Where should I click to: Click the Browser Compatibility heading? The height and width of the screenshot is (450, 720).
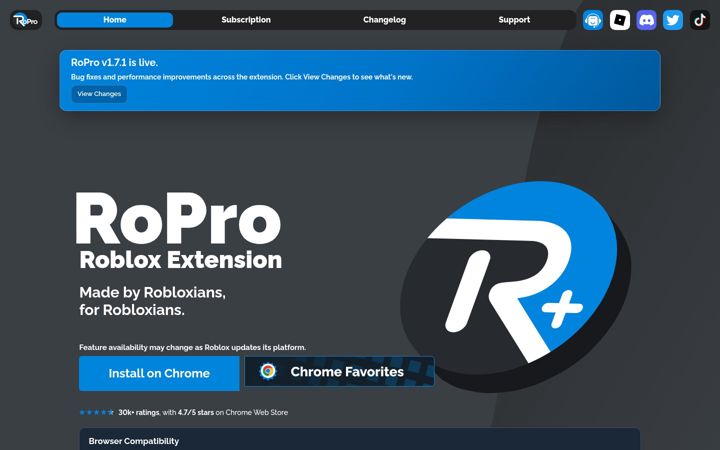pos(134,441)
